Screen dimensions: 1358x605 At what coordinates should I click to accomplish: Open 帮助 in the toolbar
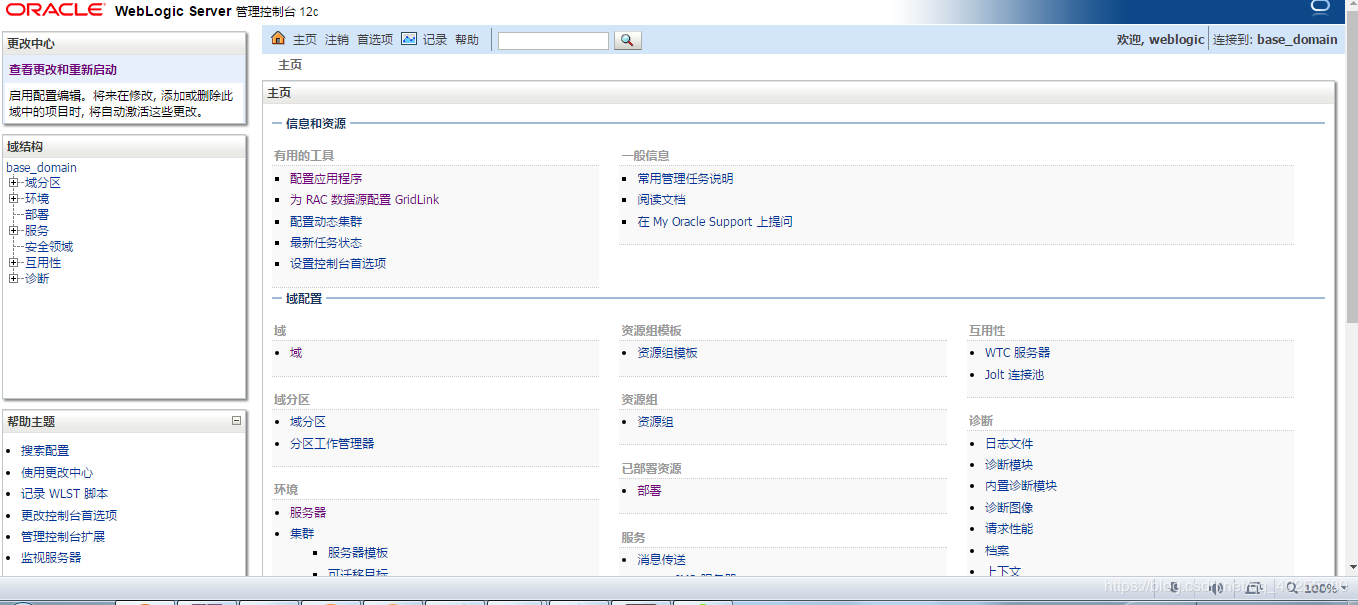pos(467,40)
